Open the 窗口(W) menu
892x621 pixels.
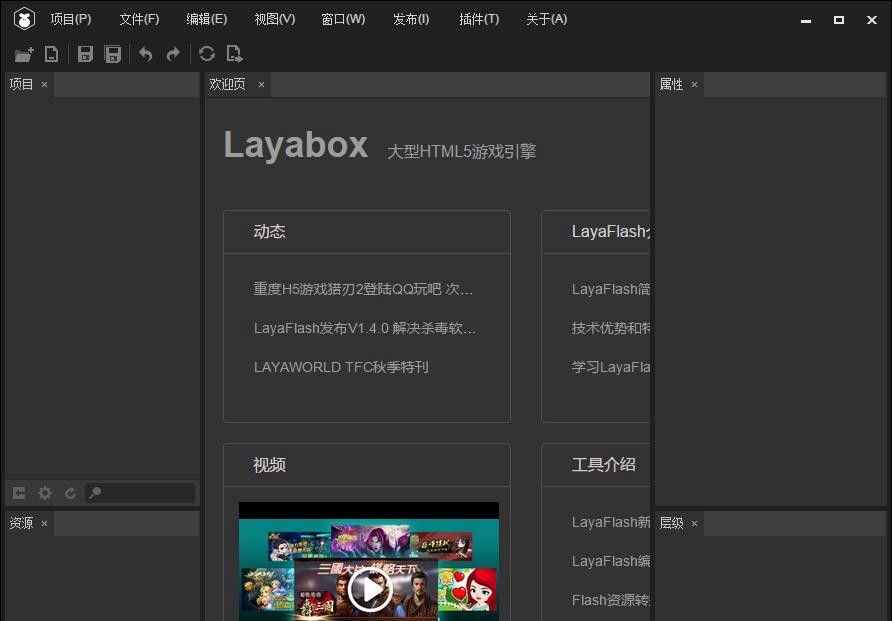pos(343,19)
